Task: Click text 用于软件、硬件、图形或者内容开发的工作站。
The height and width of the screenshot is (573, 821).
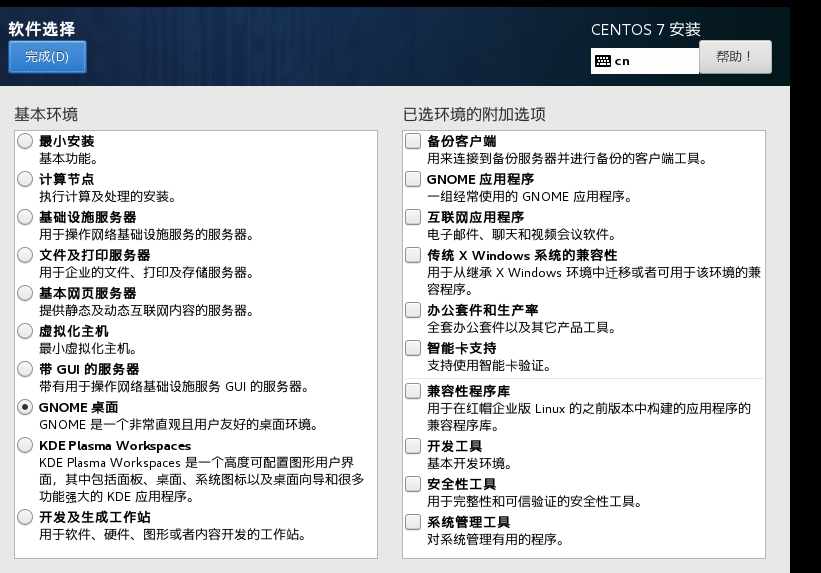Action: (x=172, y=534)
